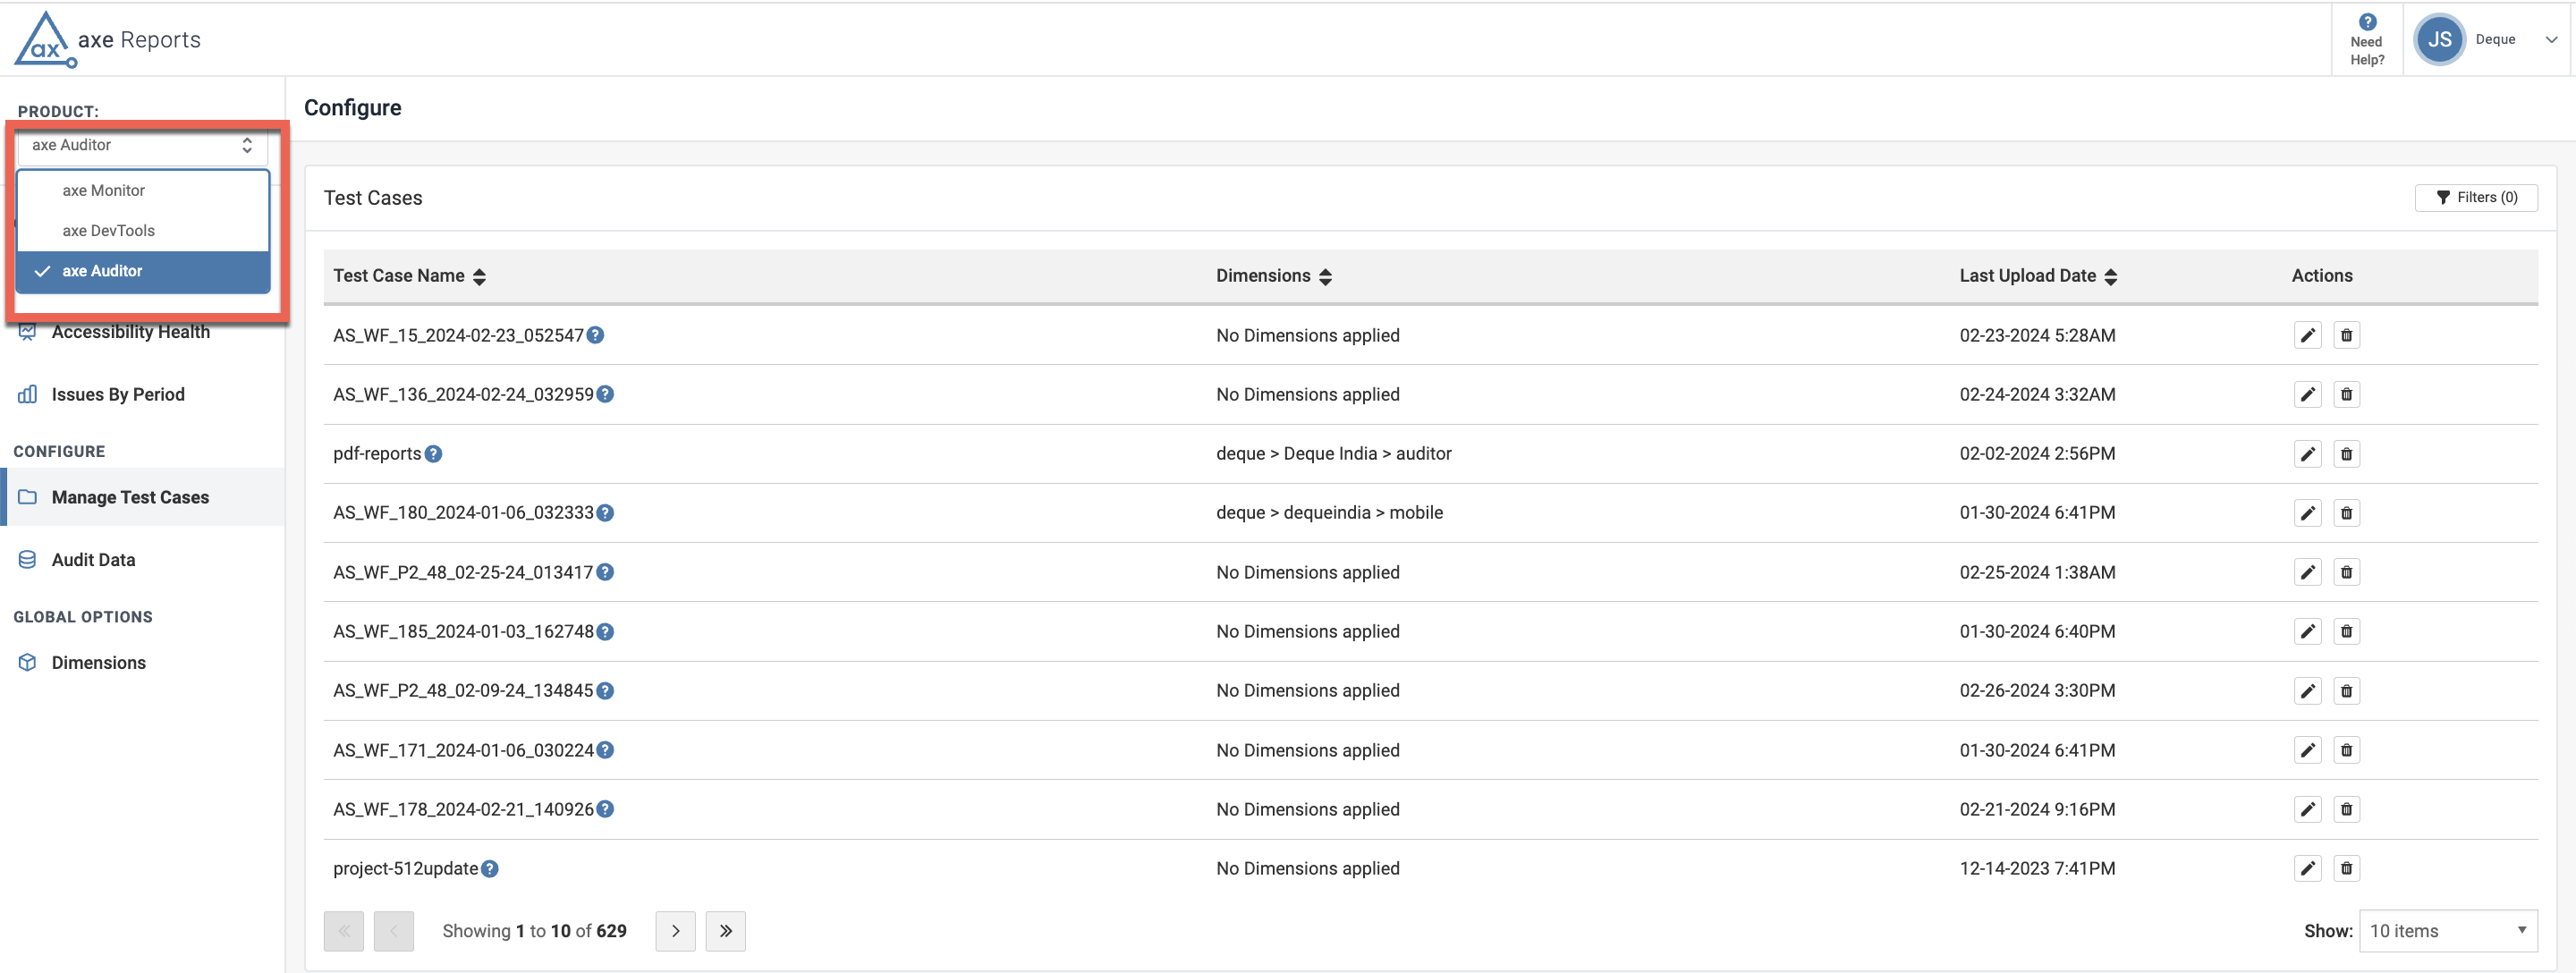Collapse the axe Auditor product selector

[142, 146]
